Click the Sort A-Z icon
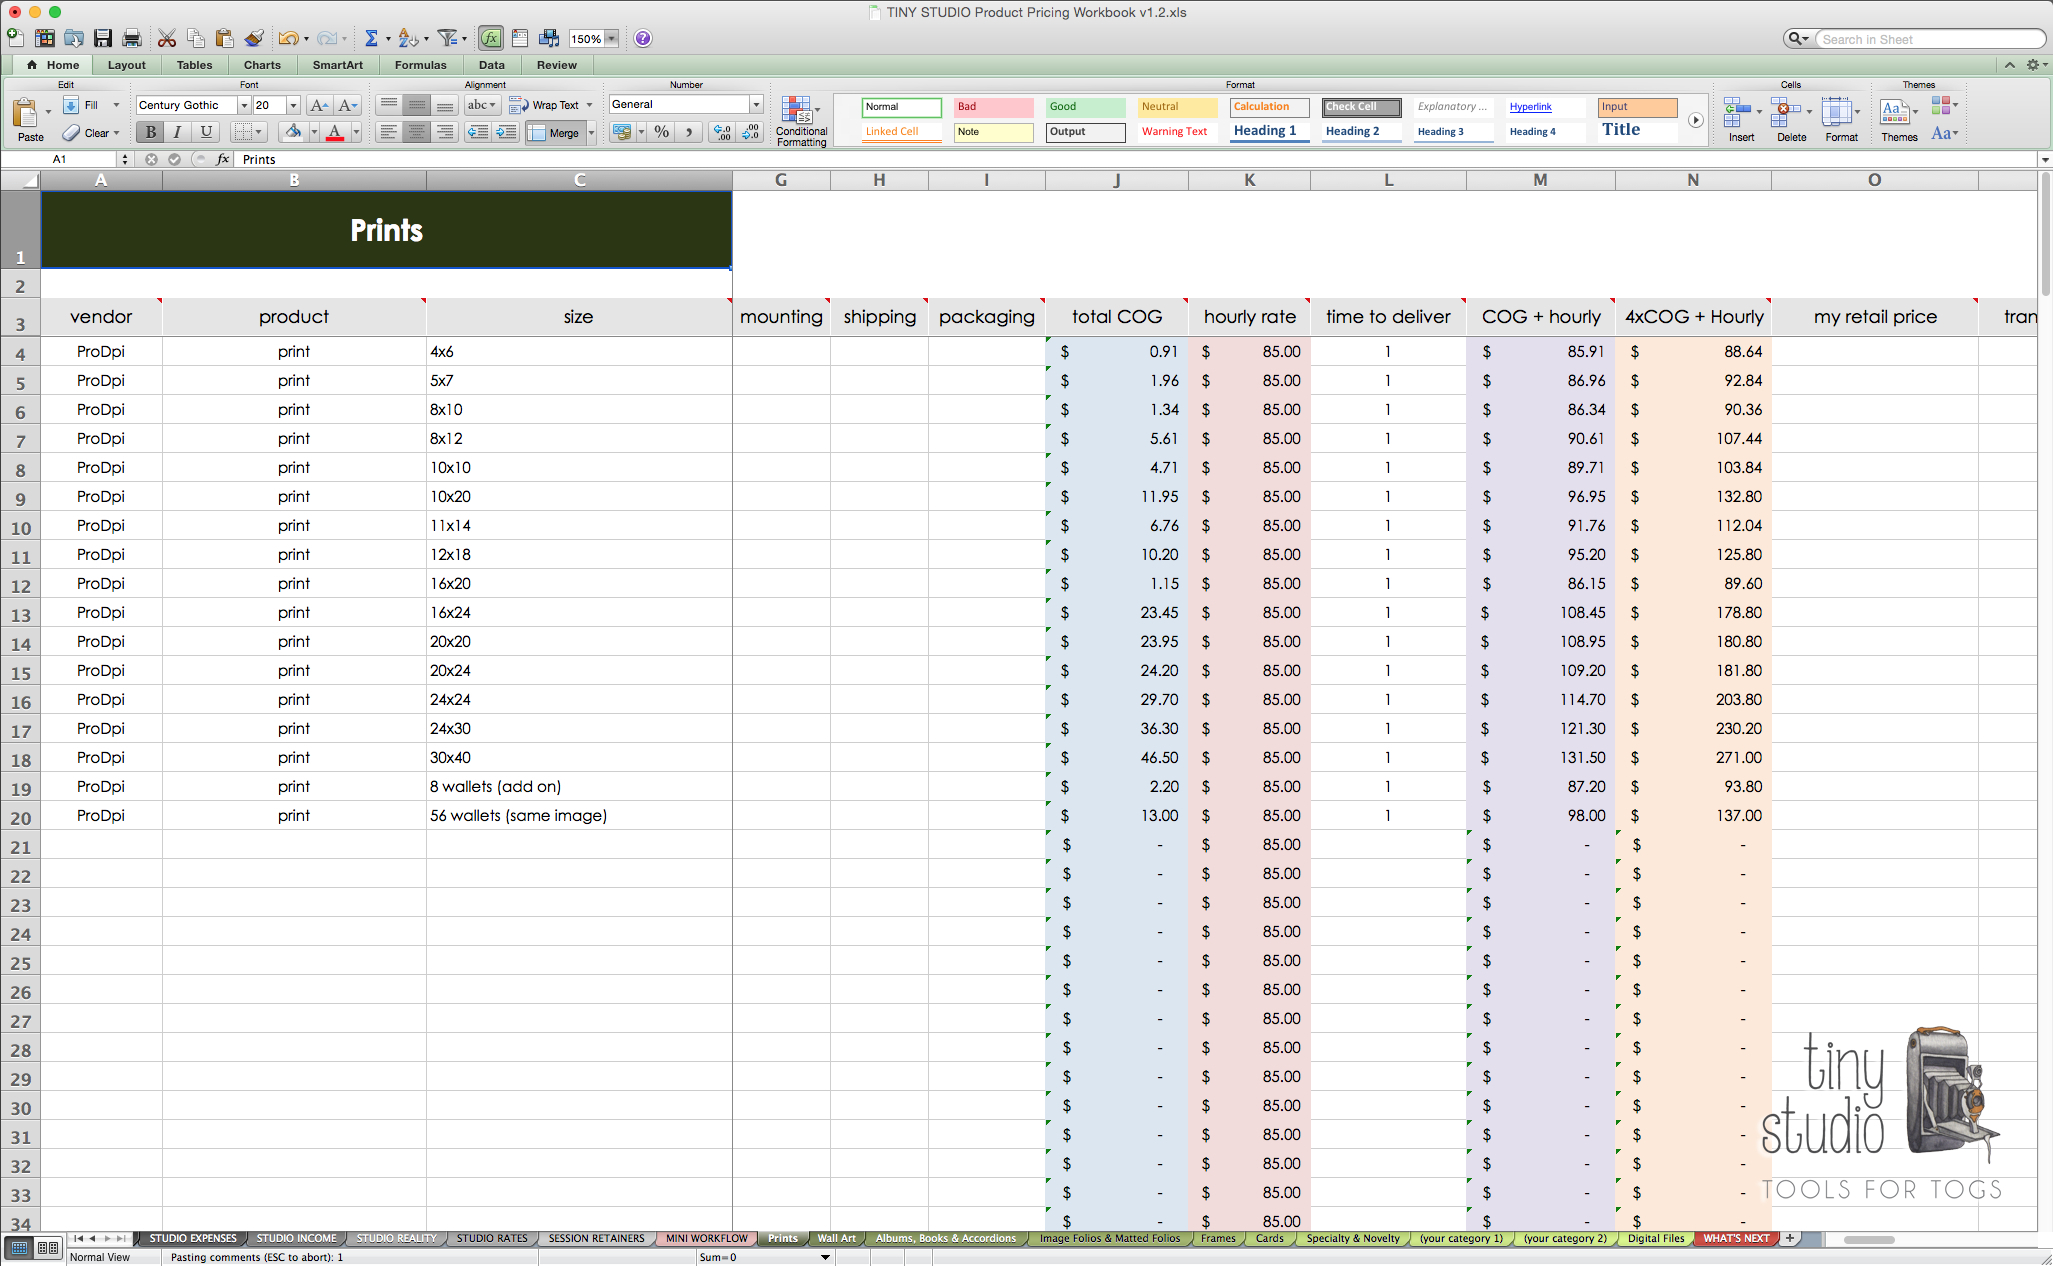This screenshot has height=1266, width=2053. click(x=406, y=38)
